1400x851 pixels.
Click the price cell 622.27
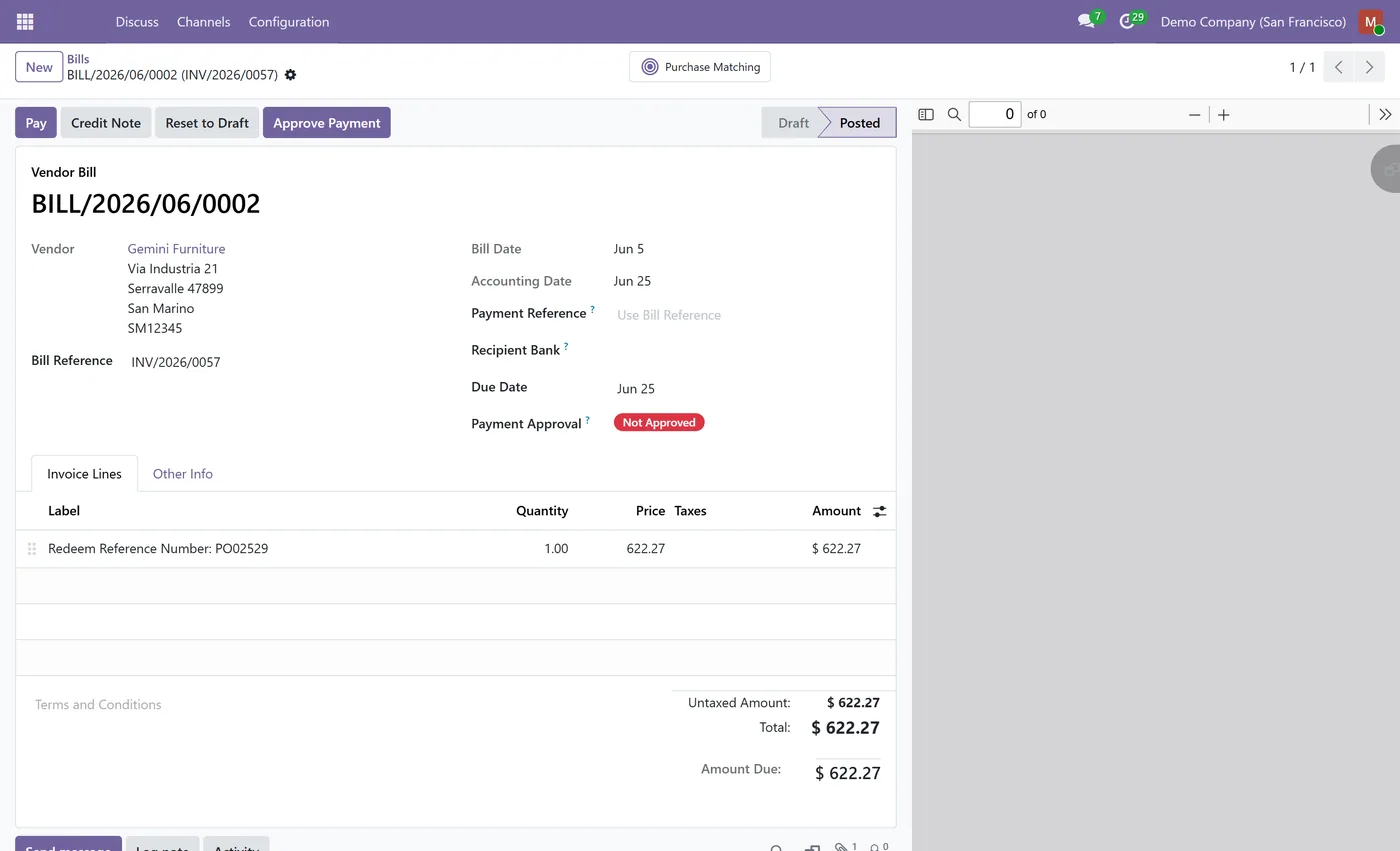click(646, 549)
